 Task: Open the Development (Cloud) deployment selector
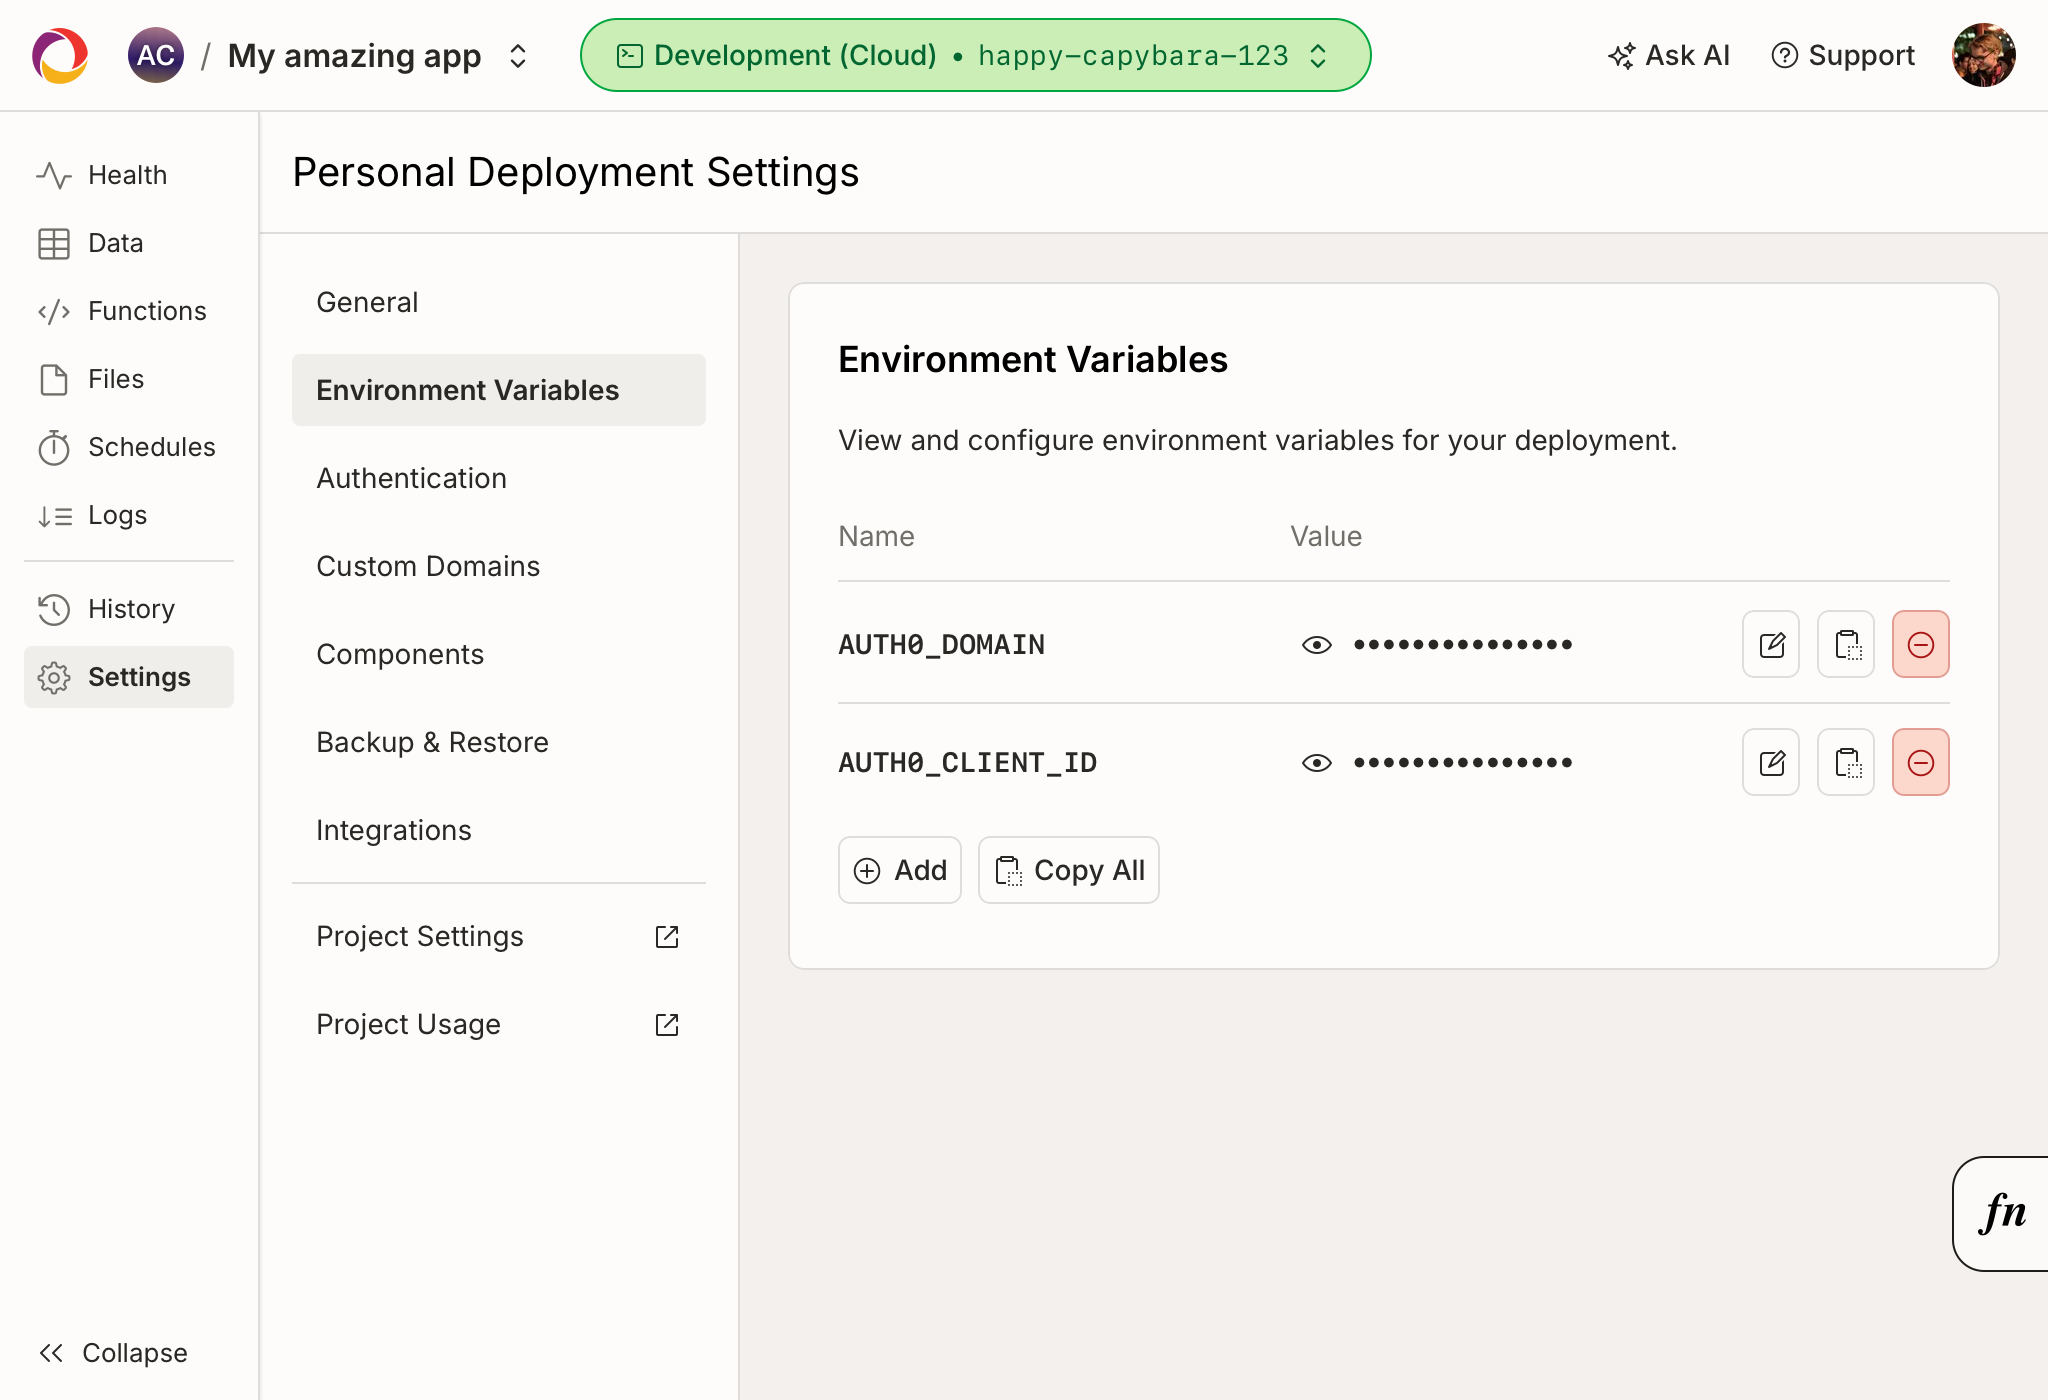coord(975,55)
